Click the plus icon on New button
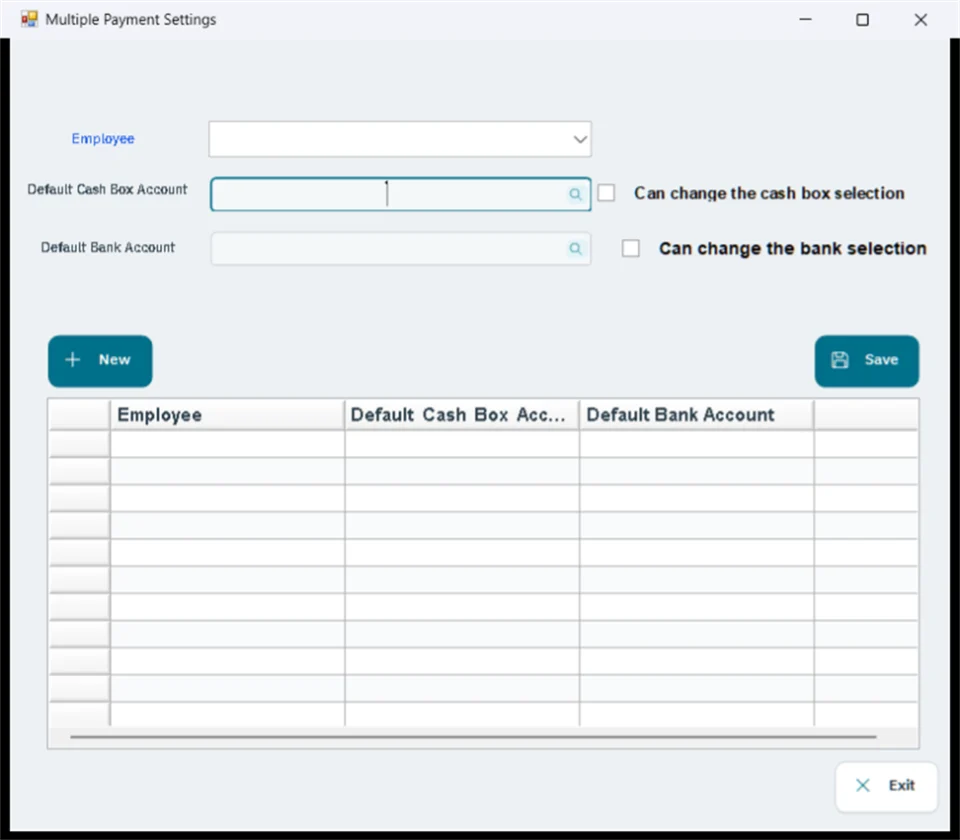This screenshot has width=960, height=840. (x=73, y=360)
